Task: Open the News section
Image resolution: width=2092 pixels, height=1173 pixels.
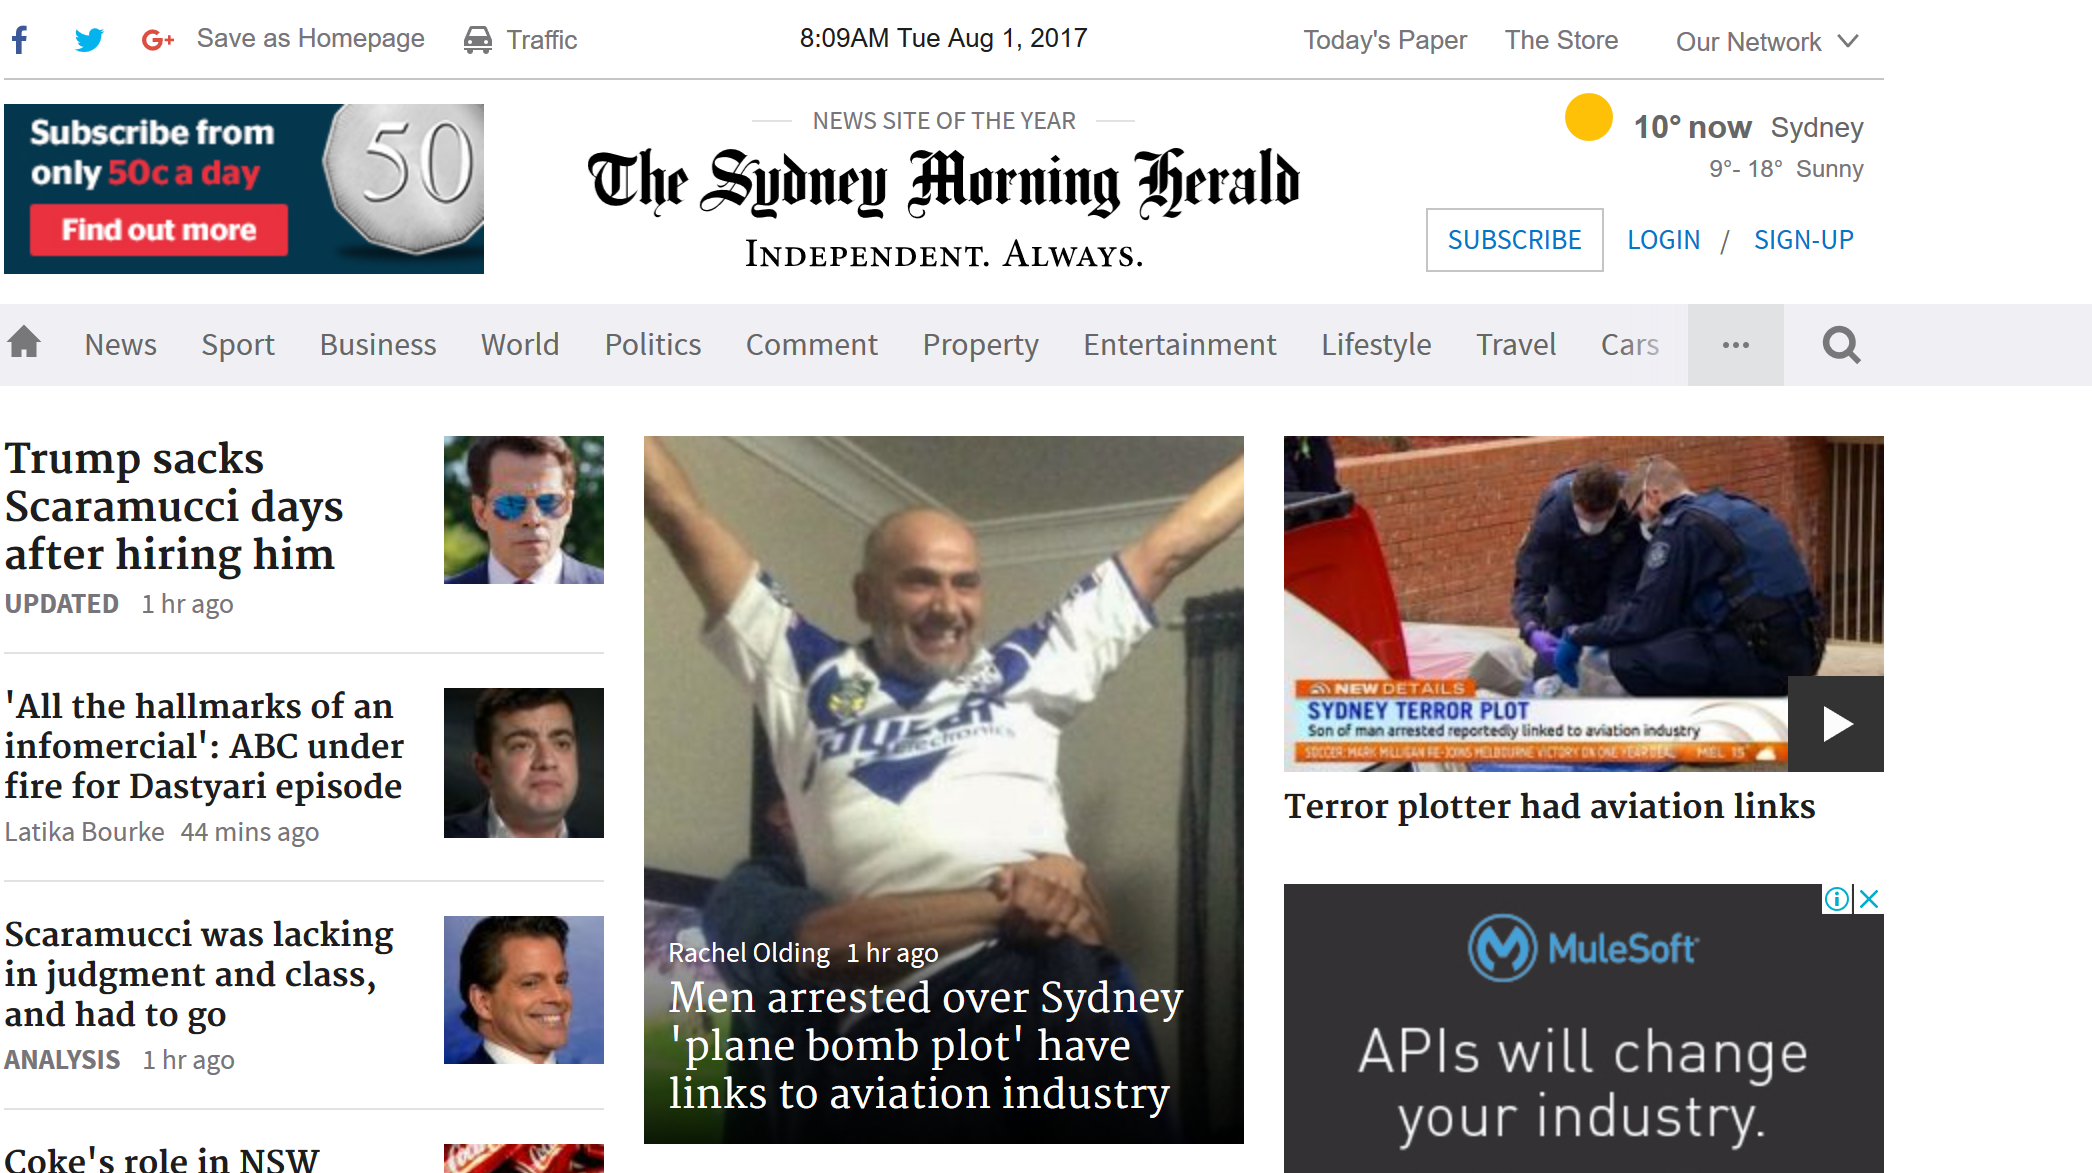Action: coord(121,345)
